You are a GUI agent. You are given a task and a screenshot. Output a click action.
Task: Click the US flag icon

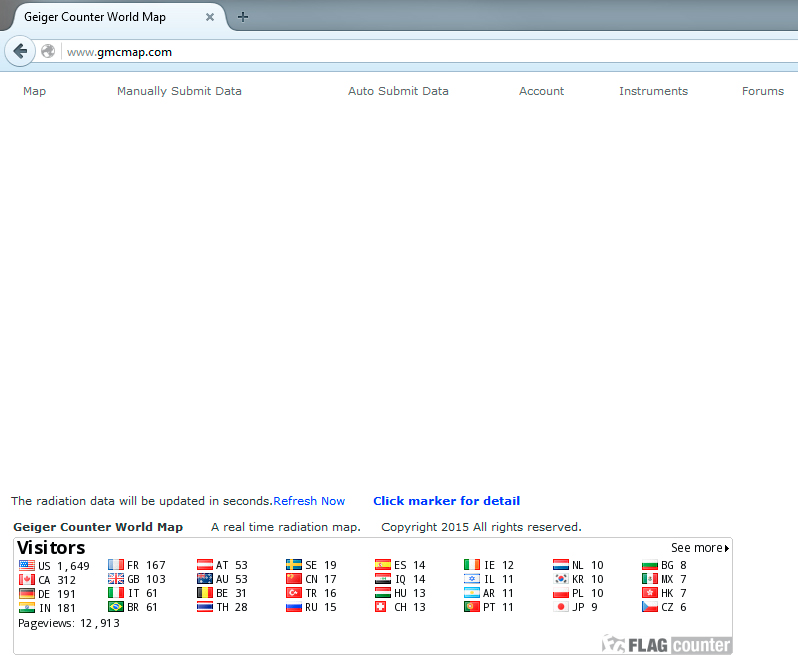pos(27,565)
